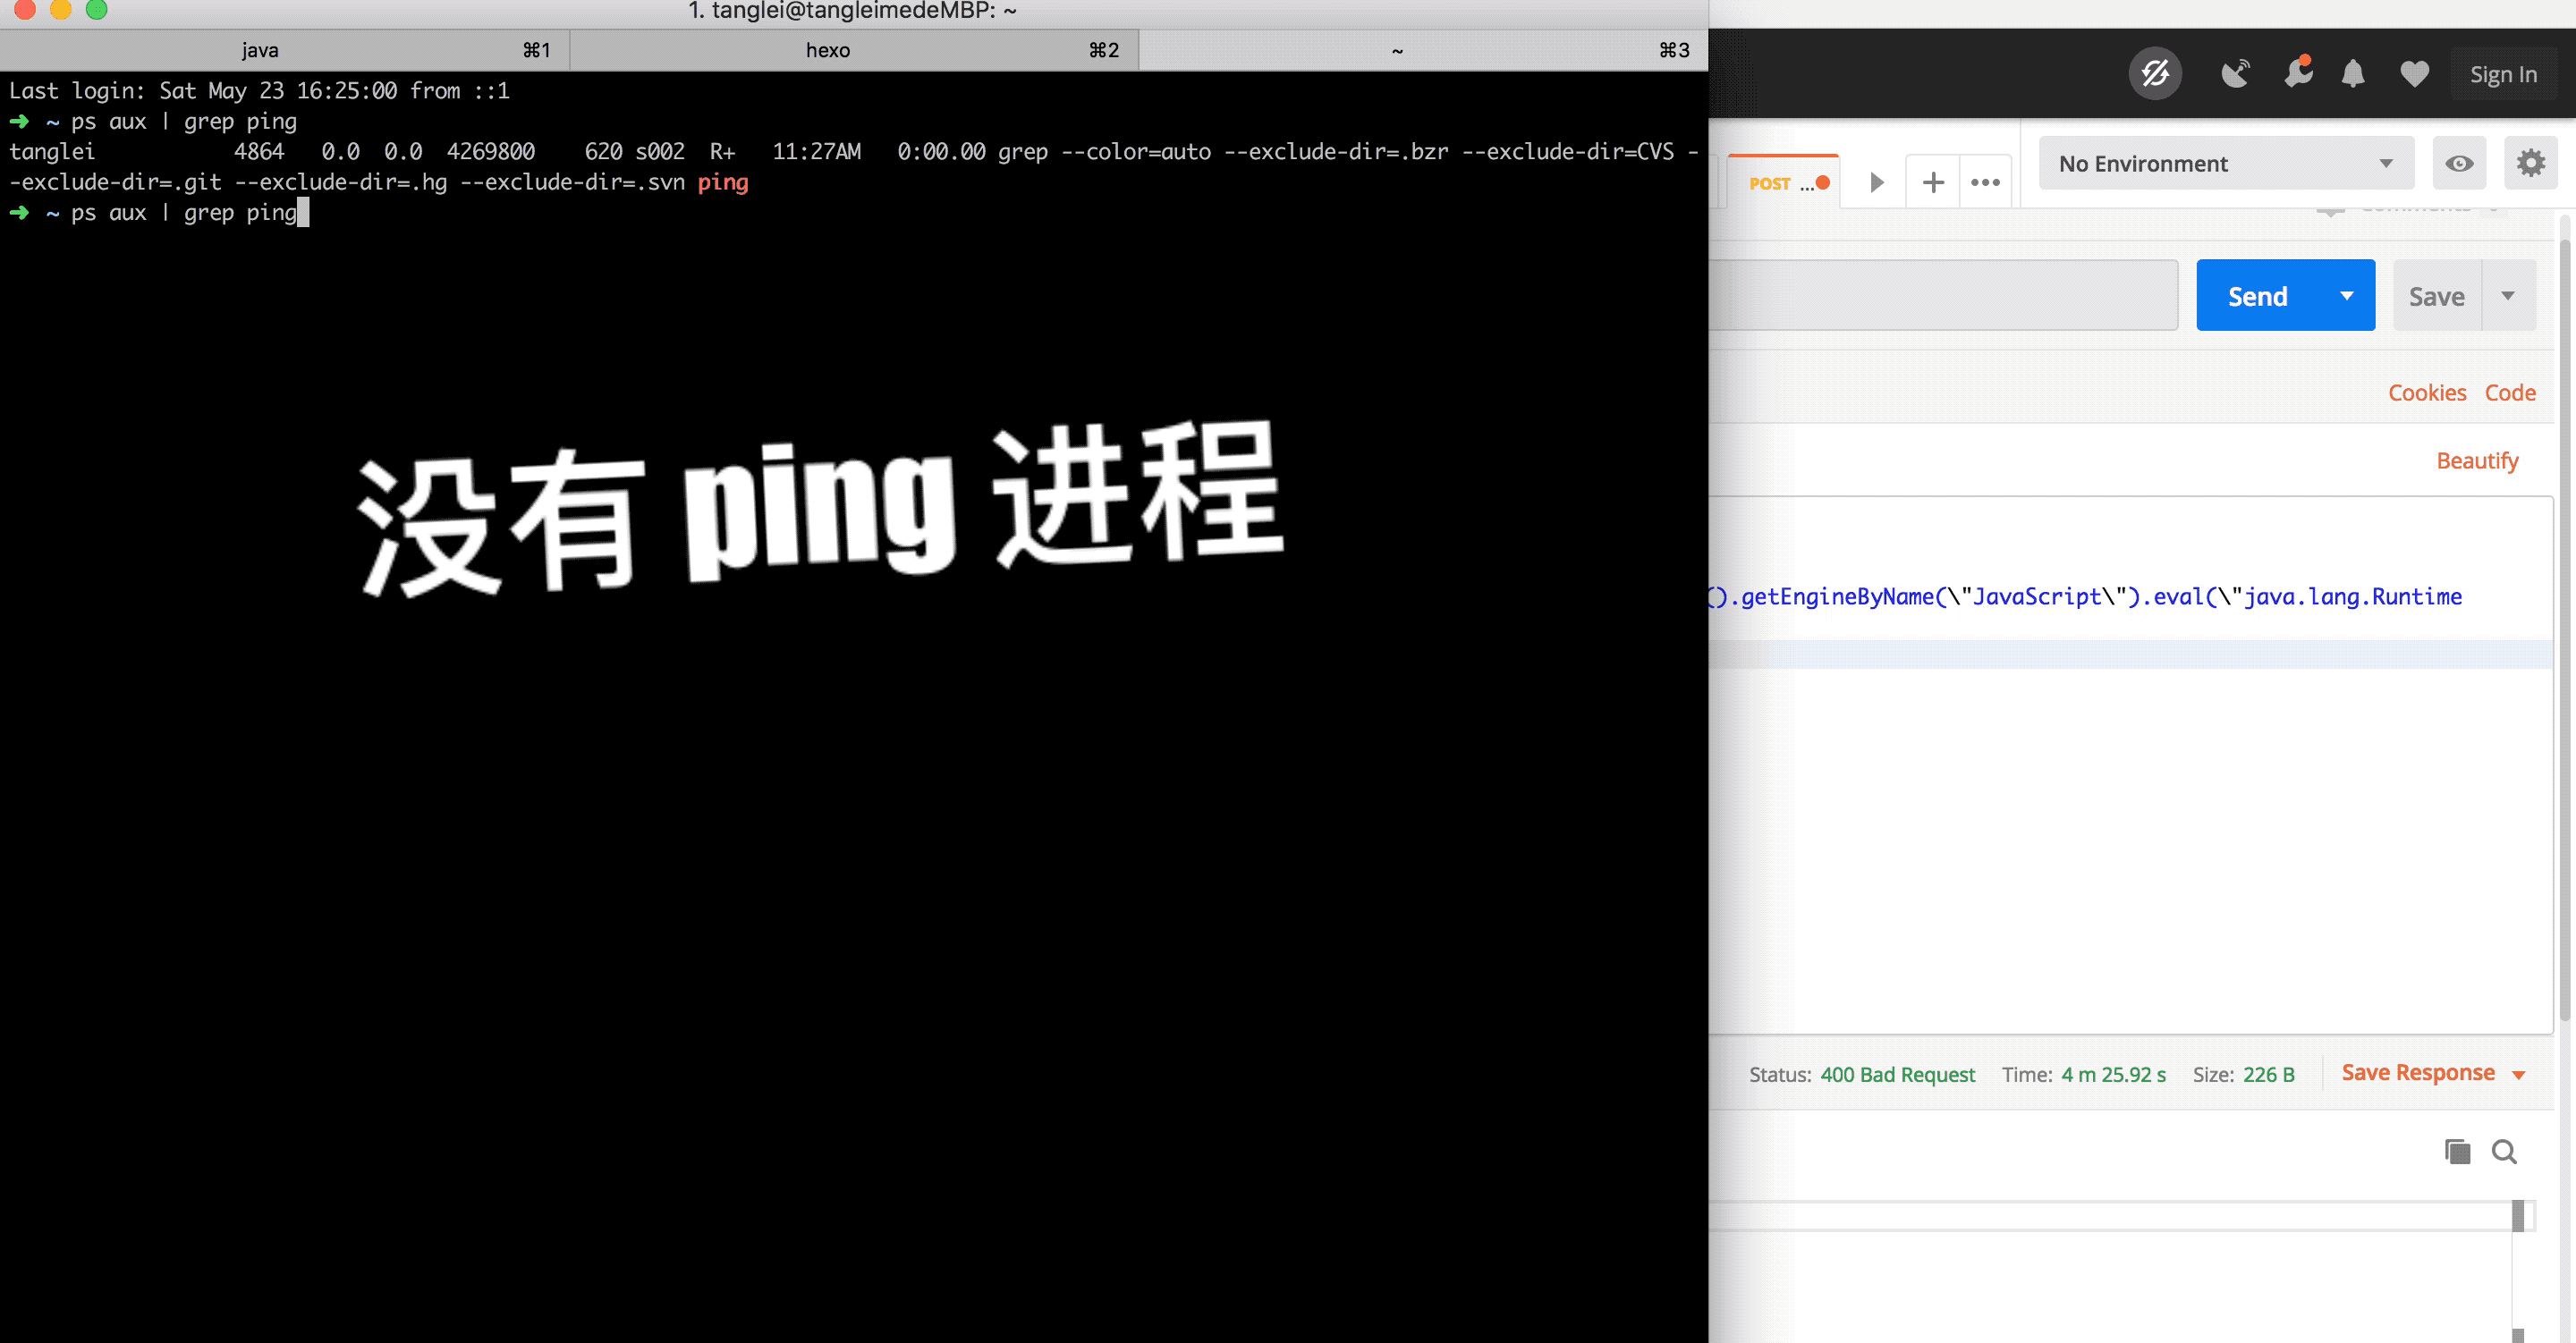This screenshot has width=2576, height=1343.
Task: Open response search magnifier icon
Action: coord(2504,1151)
